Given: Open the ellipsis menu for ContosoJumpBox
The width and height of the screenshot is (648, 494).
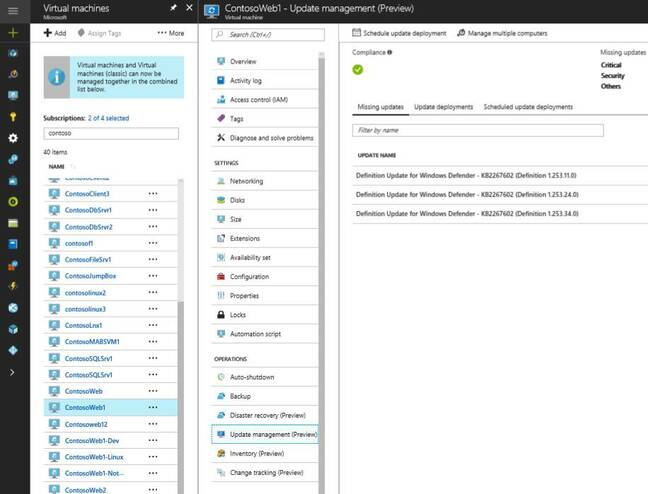Looking at the screenshot, I should [153, 276].
